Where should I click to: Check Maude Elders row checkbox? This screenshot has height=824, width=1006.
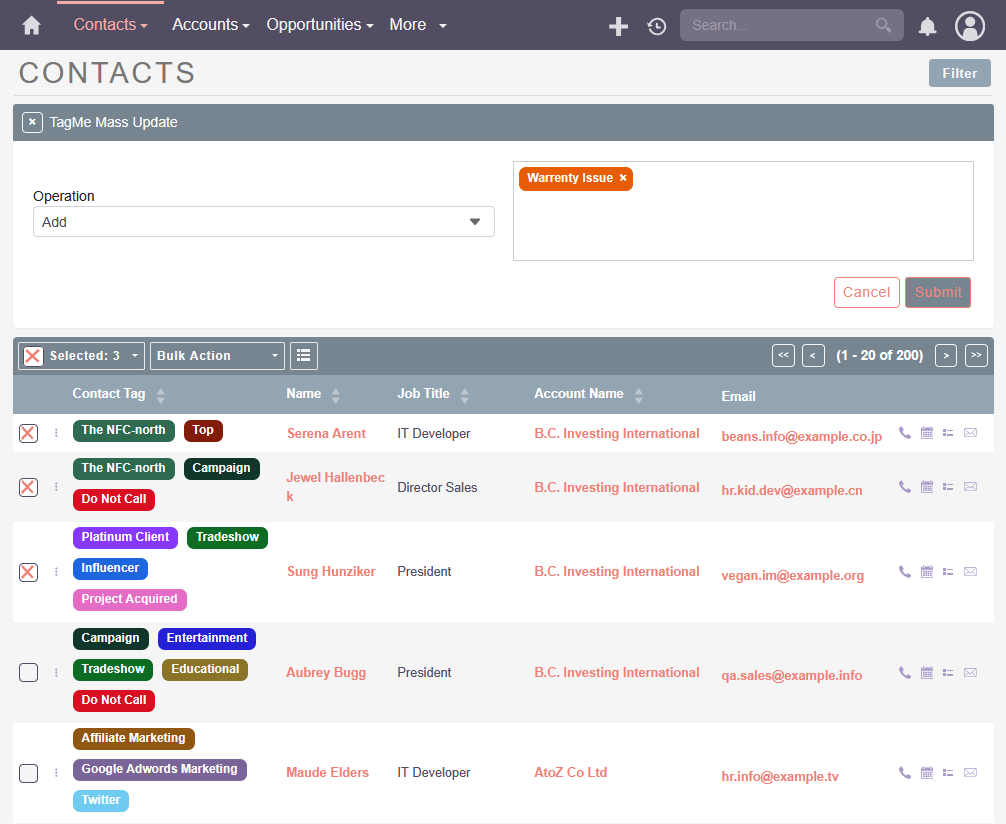point(28,773)
